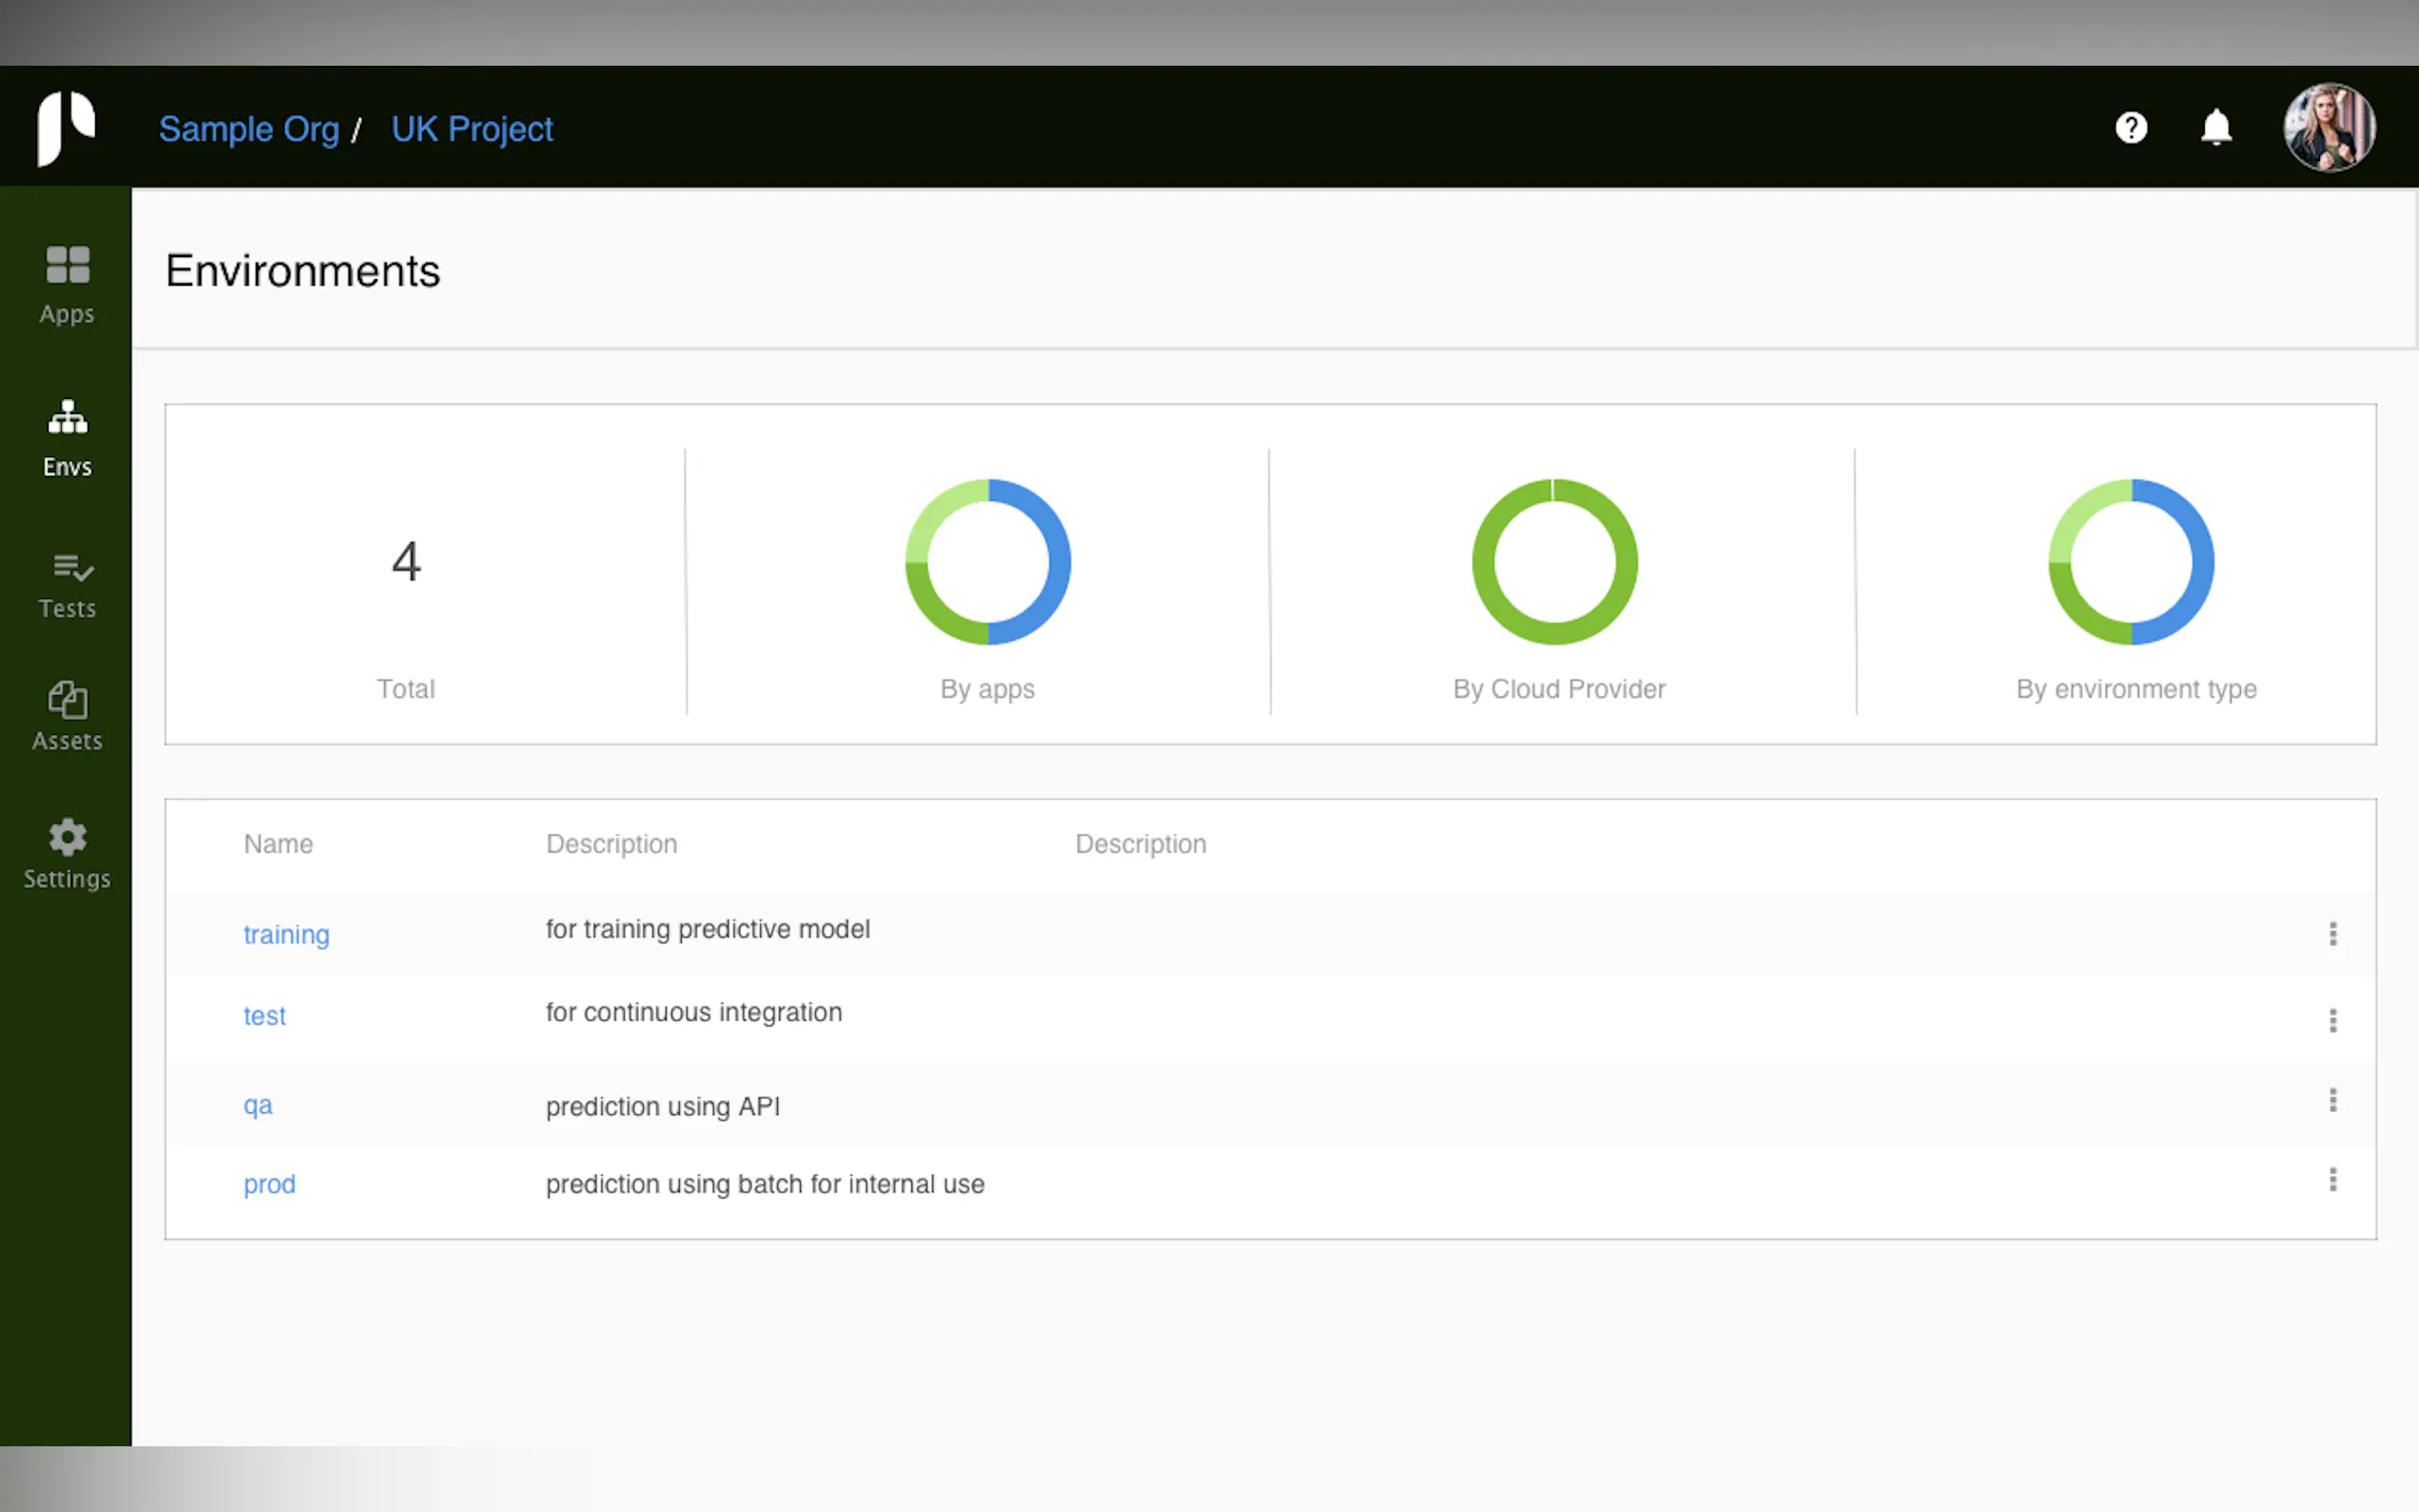
Task: Open notifications bell icon
Action: coord(2216,128)
